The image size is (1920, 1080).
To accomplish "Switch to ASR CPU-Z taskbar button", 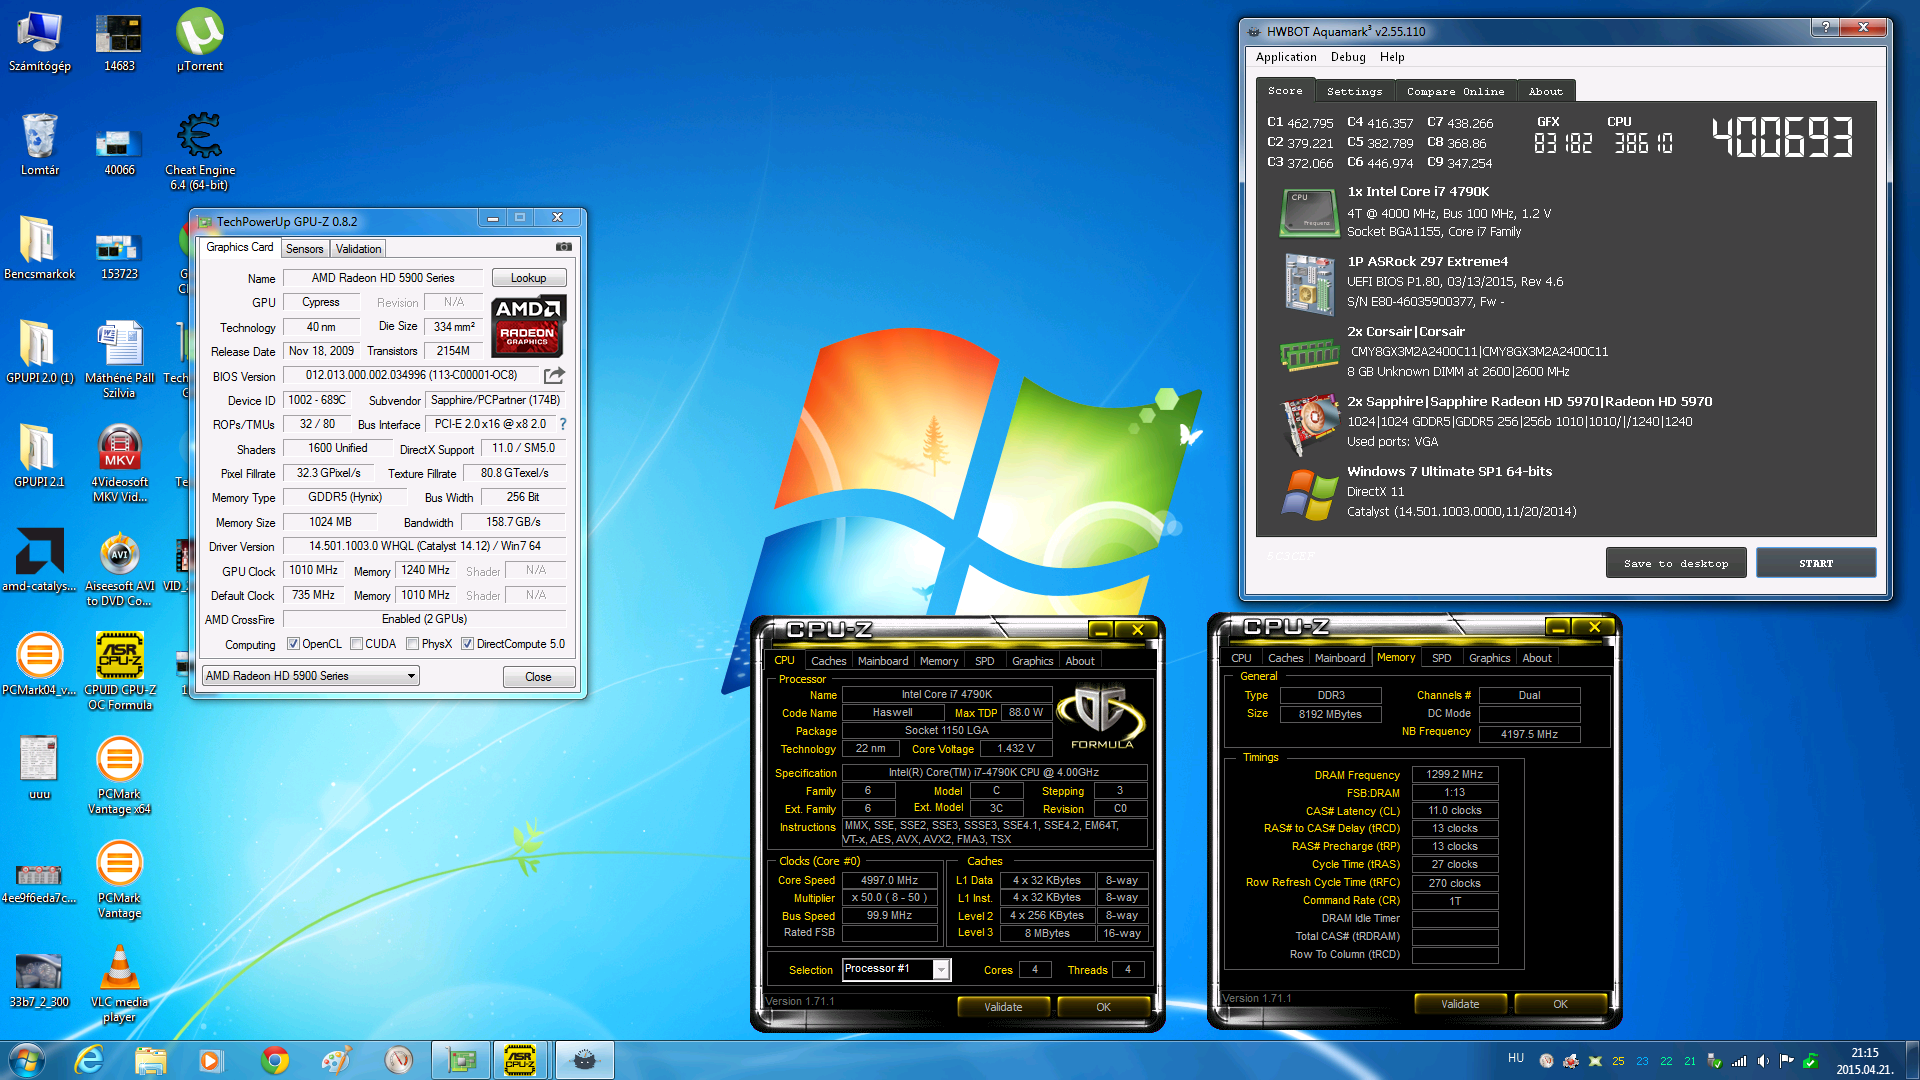I will (519, 1060).
